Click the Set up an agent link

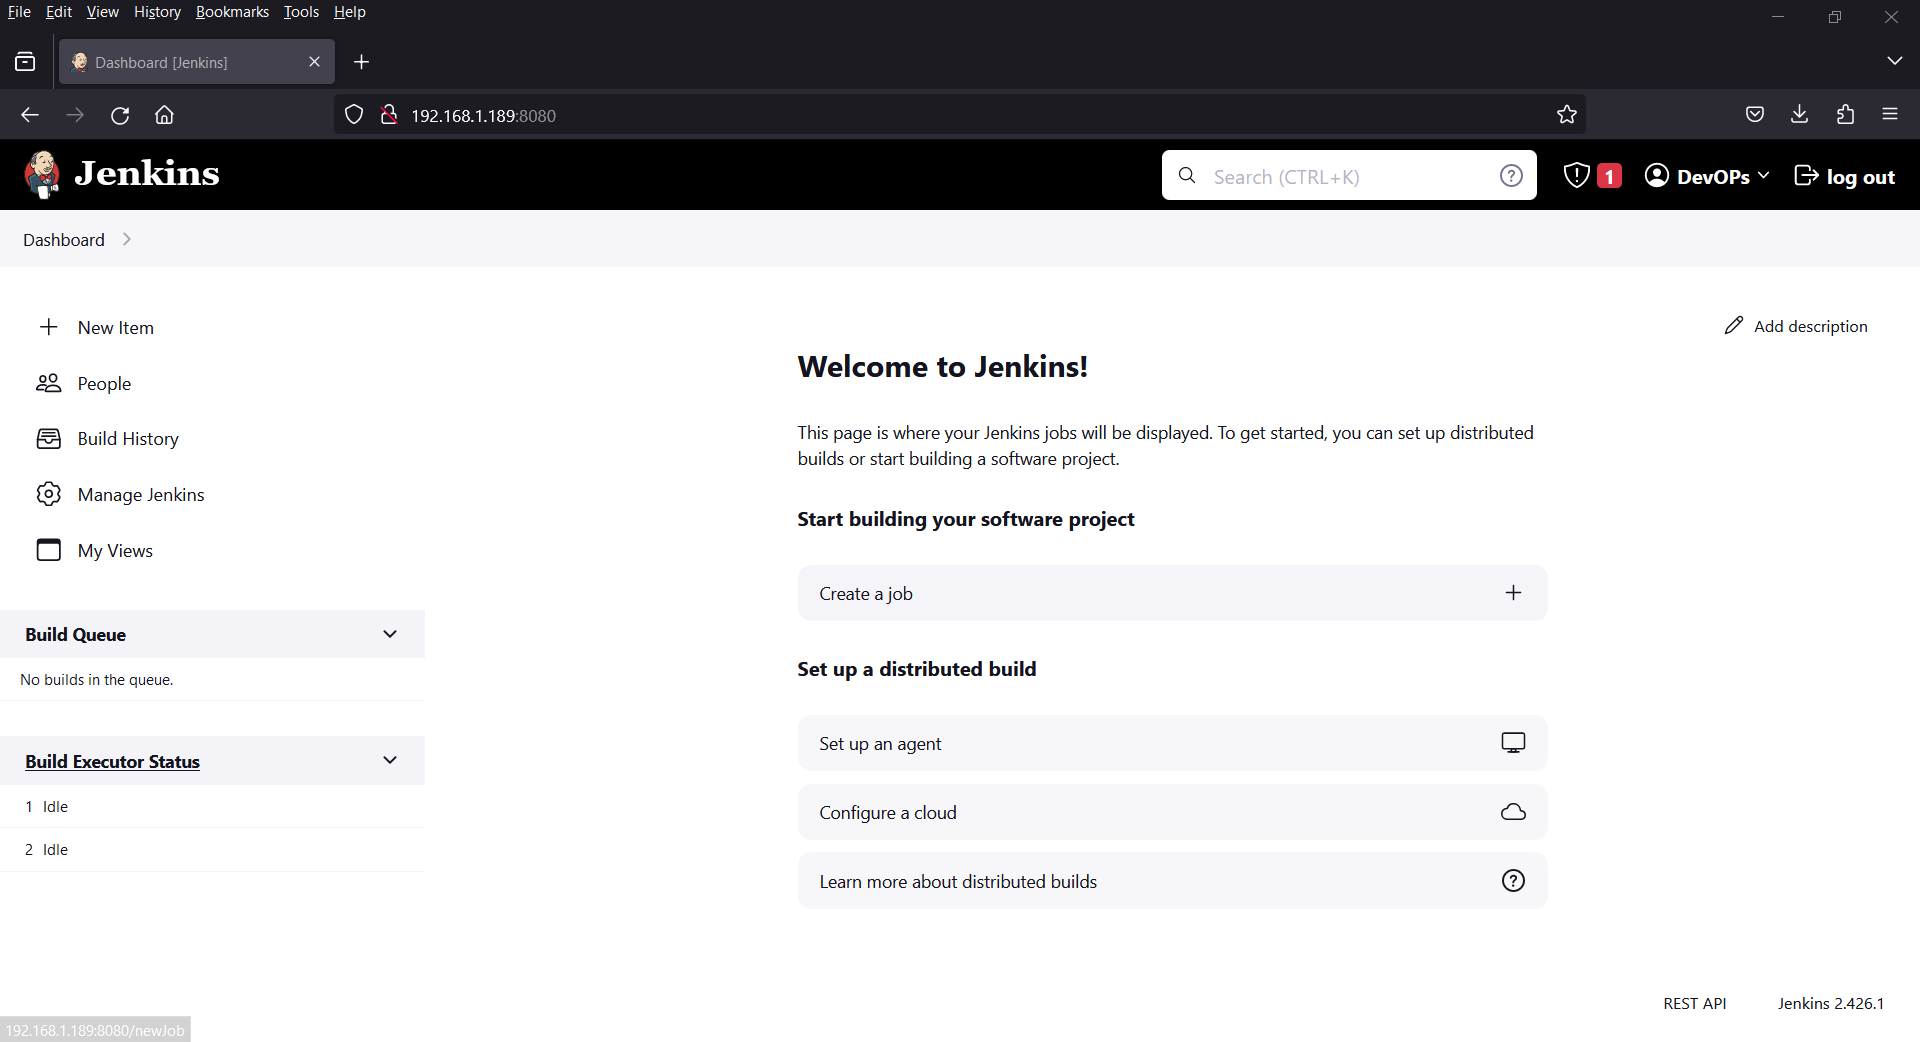(1172, 743)
